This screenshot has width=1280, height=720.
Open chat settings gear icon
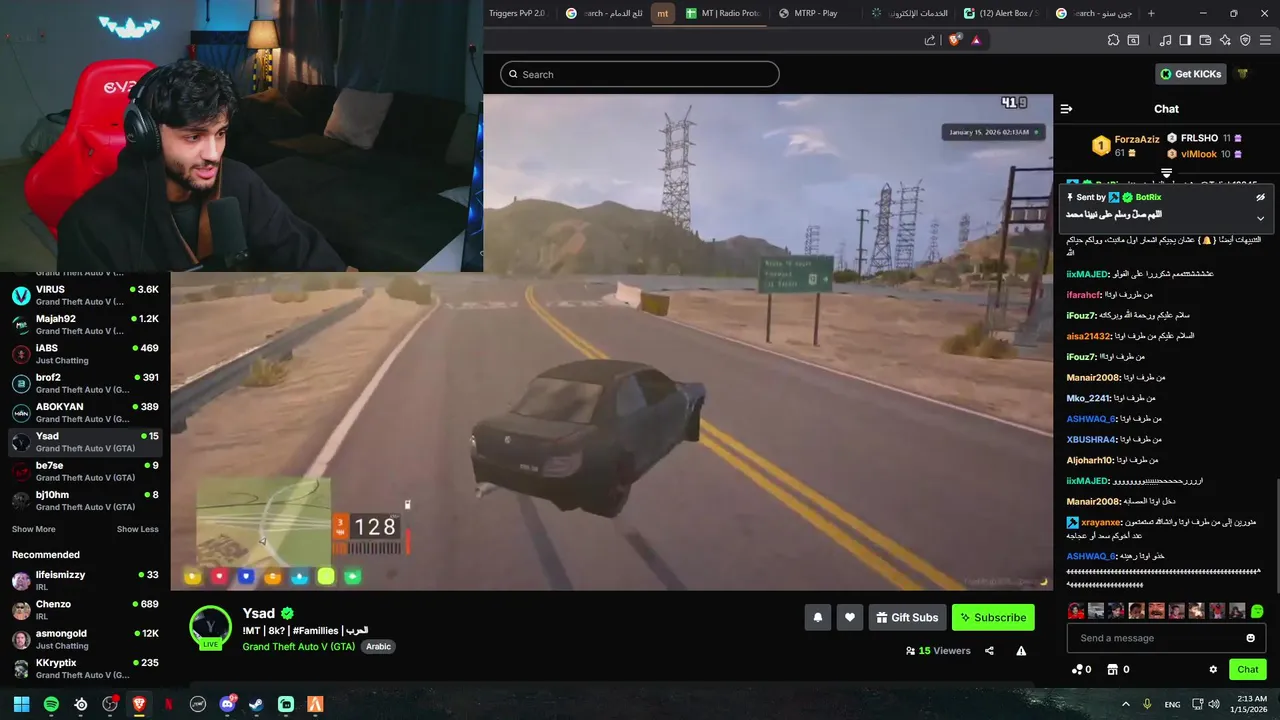coord(1213,670)
